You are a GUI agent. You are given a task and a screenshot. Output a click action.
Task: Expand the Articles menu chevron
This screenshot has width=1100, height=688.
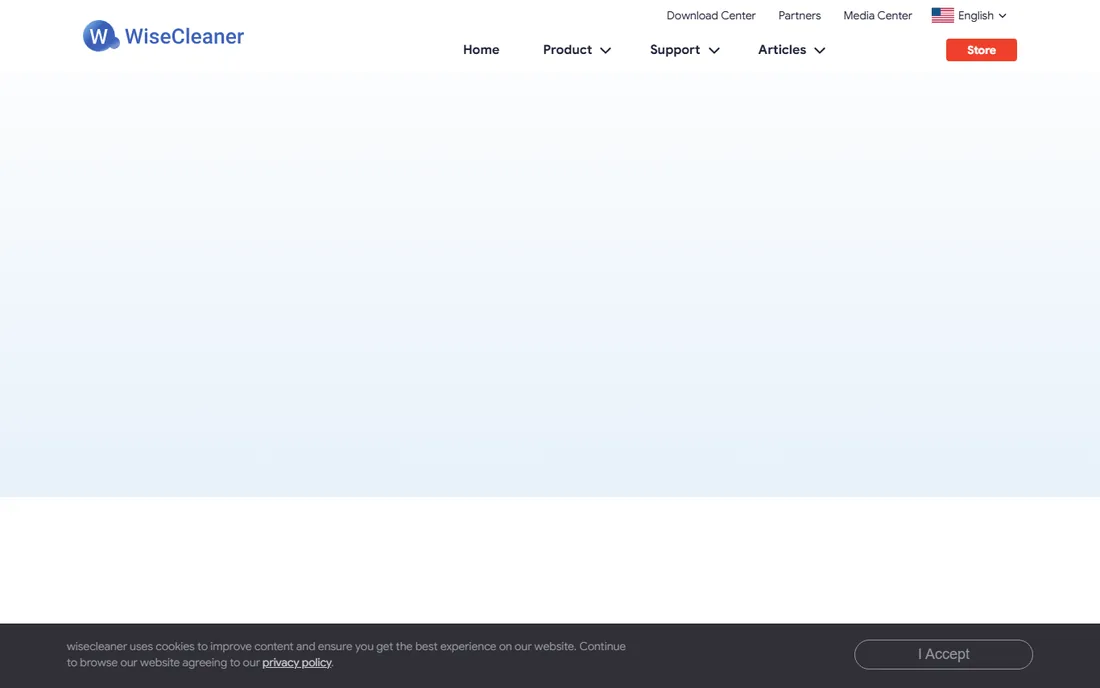point(819,50)
